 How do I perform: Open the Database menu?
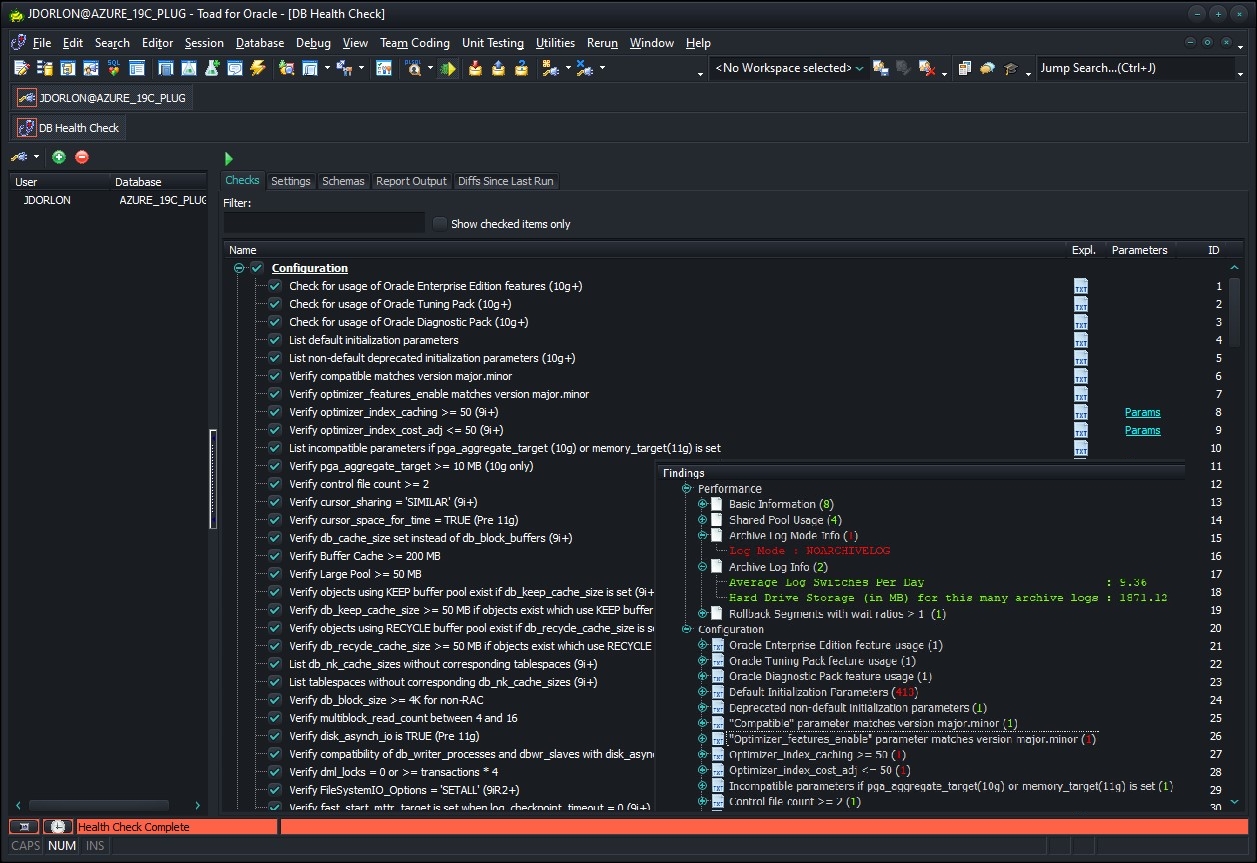click(259, 43)
